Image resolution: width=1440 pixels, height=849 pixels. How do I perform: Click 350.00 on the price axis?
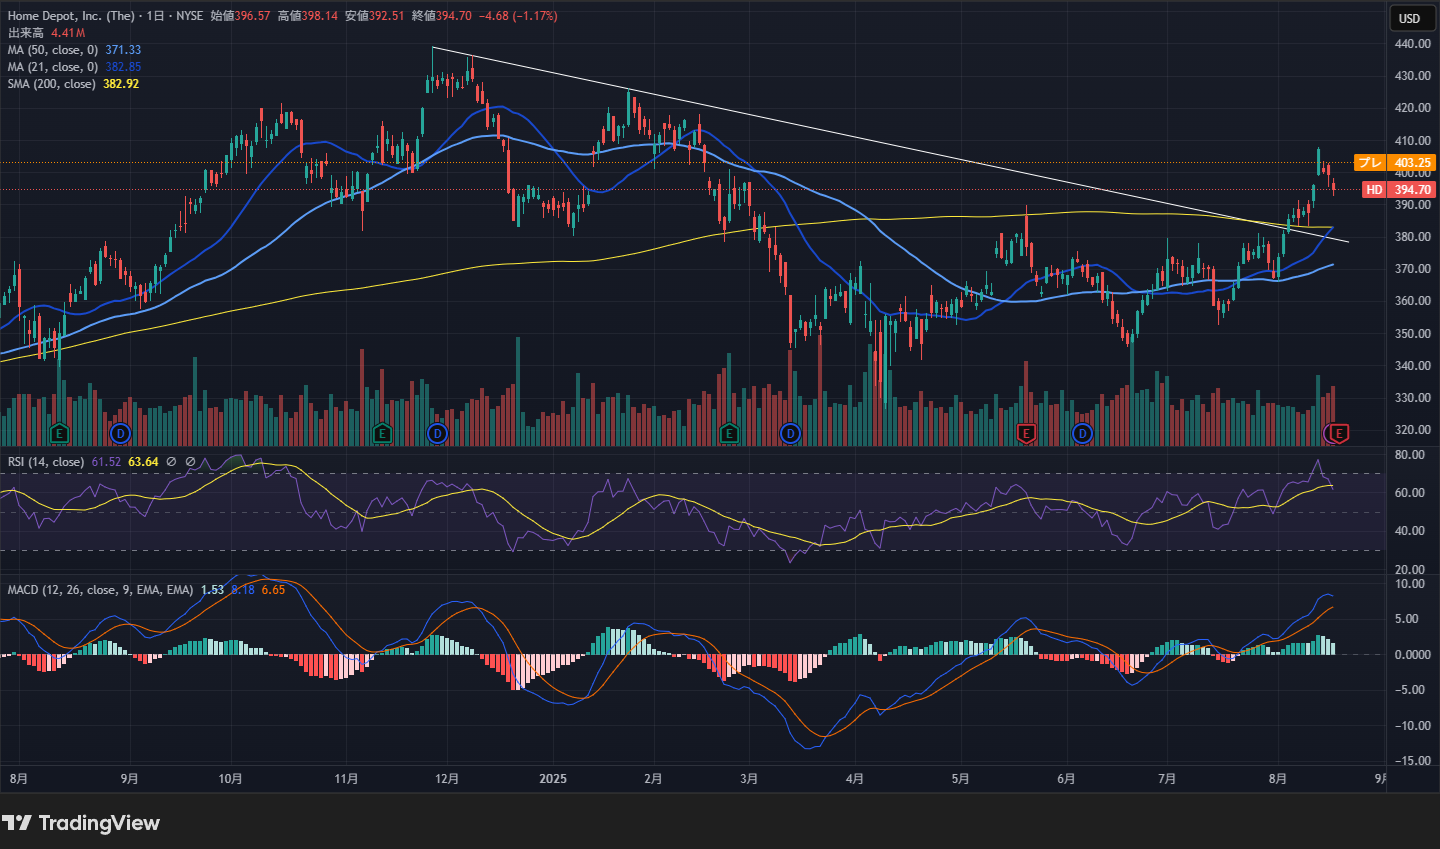pyautogui.click(x=1413, y=334)
